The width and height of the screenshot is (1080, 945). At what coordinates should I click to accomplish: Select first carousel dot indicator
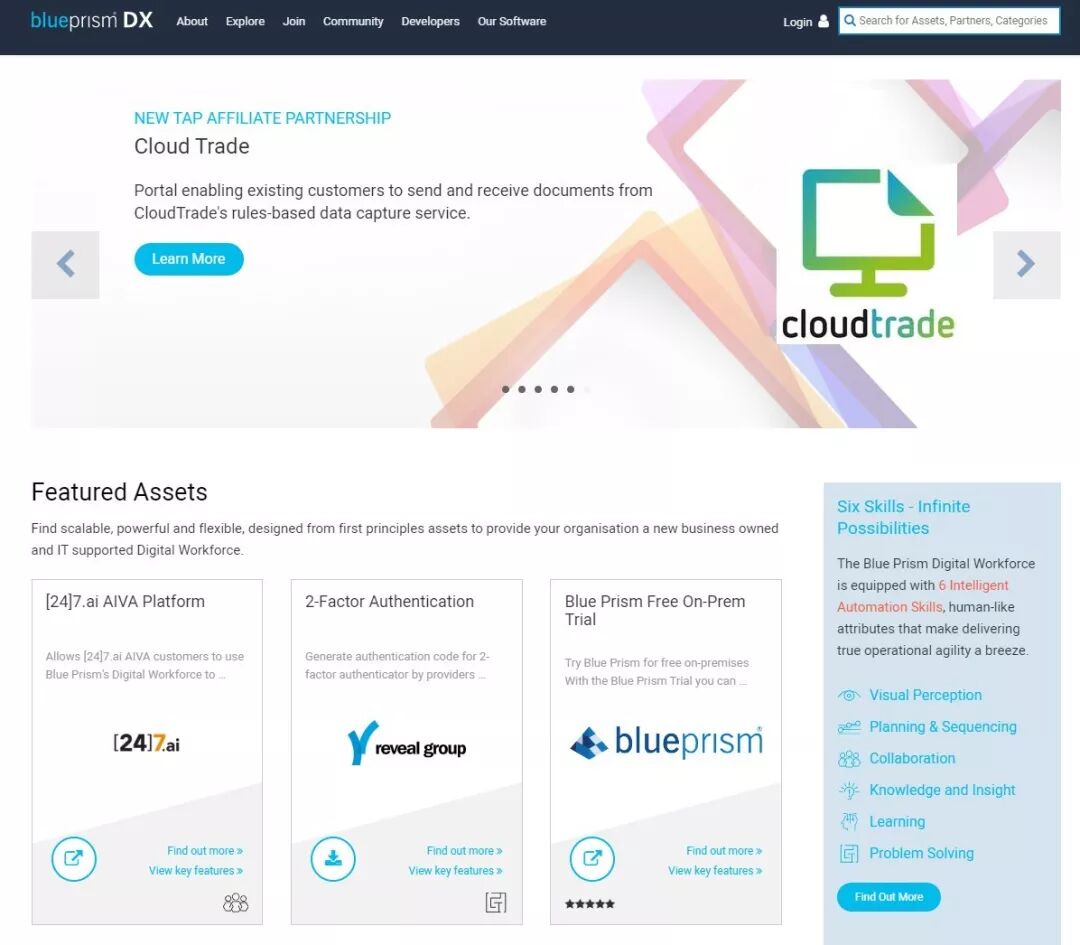pos(506,389)
